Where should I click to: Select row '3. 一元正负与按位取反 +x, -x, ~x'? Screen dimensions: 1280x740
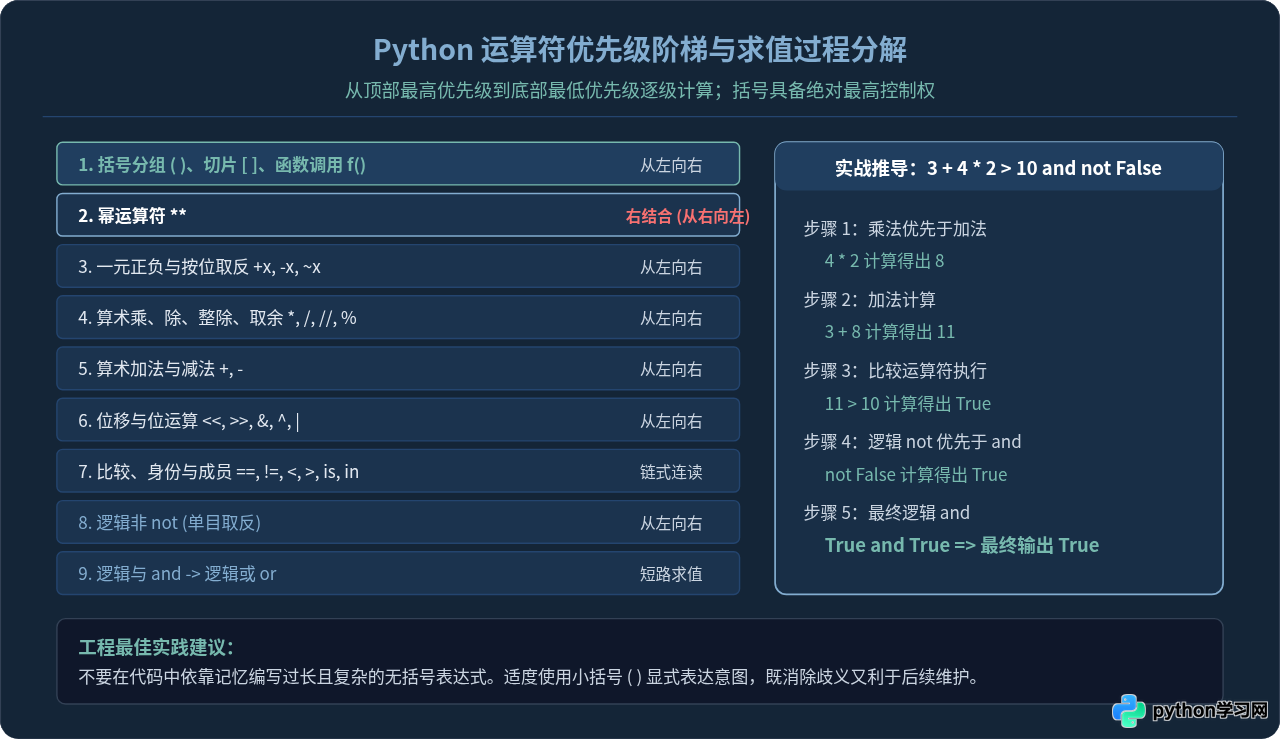(x=398, y=267)
